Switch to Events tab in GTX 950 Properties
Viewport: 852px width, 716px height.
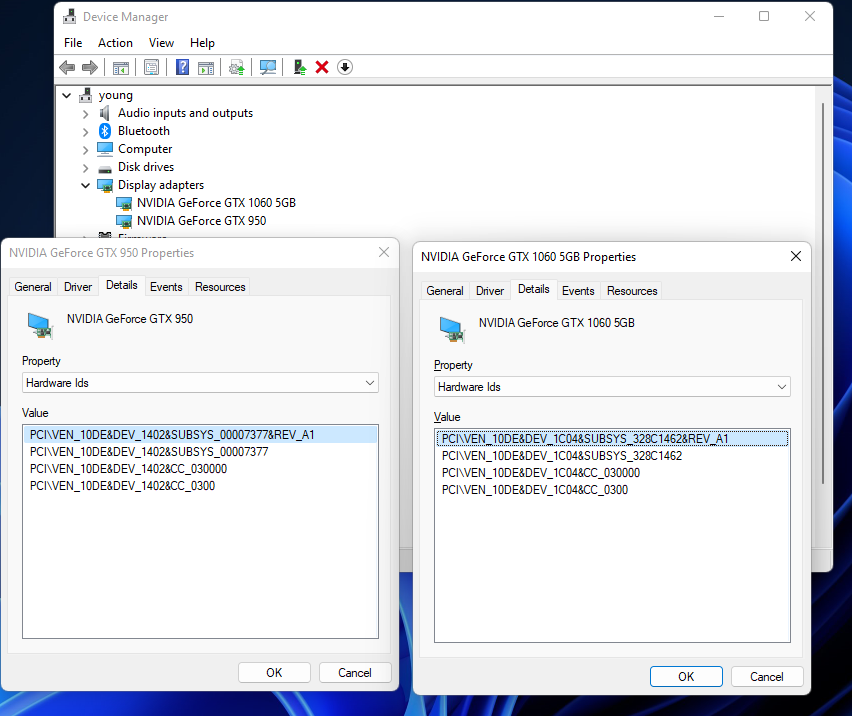point(166,287)
